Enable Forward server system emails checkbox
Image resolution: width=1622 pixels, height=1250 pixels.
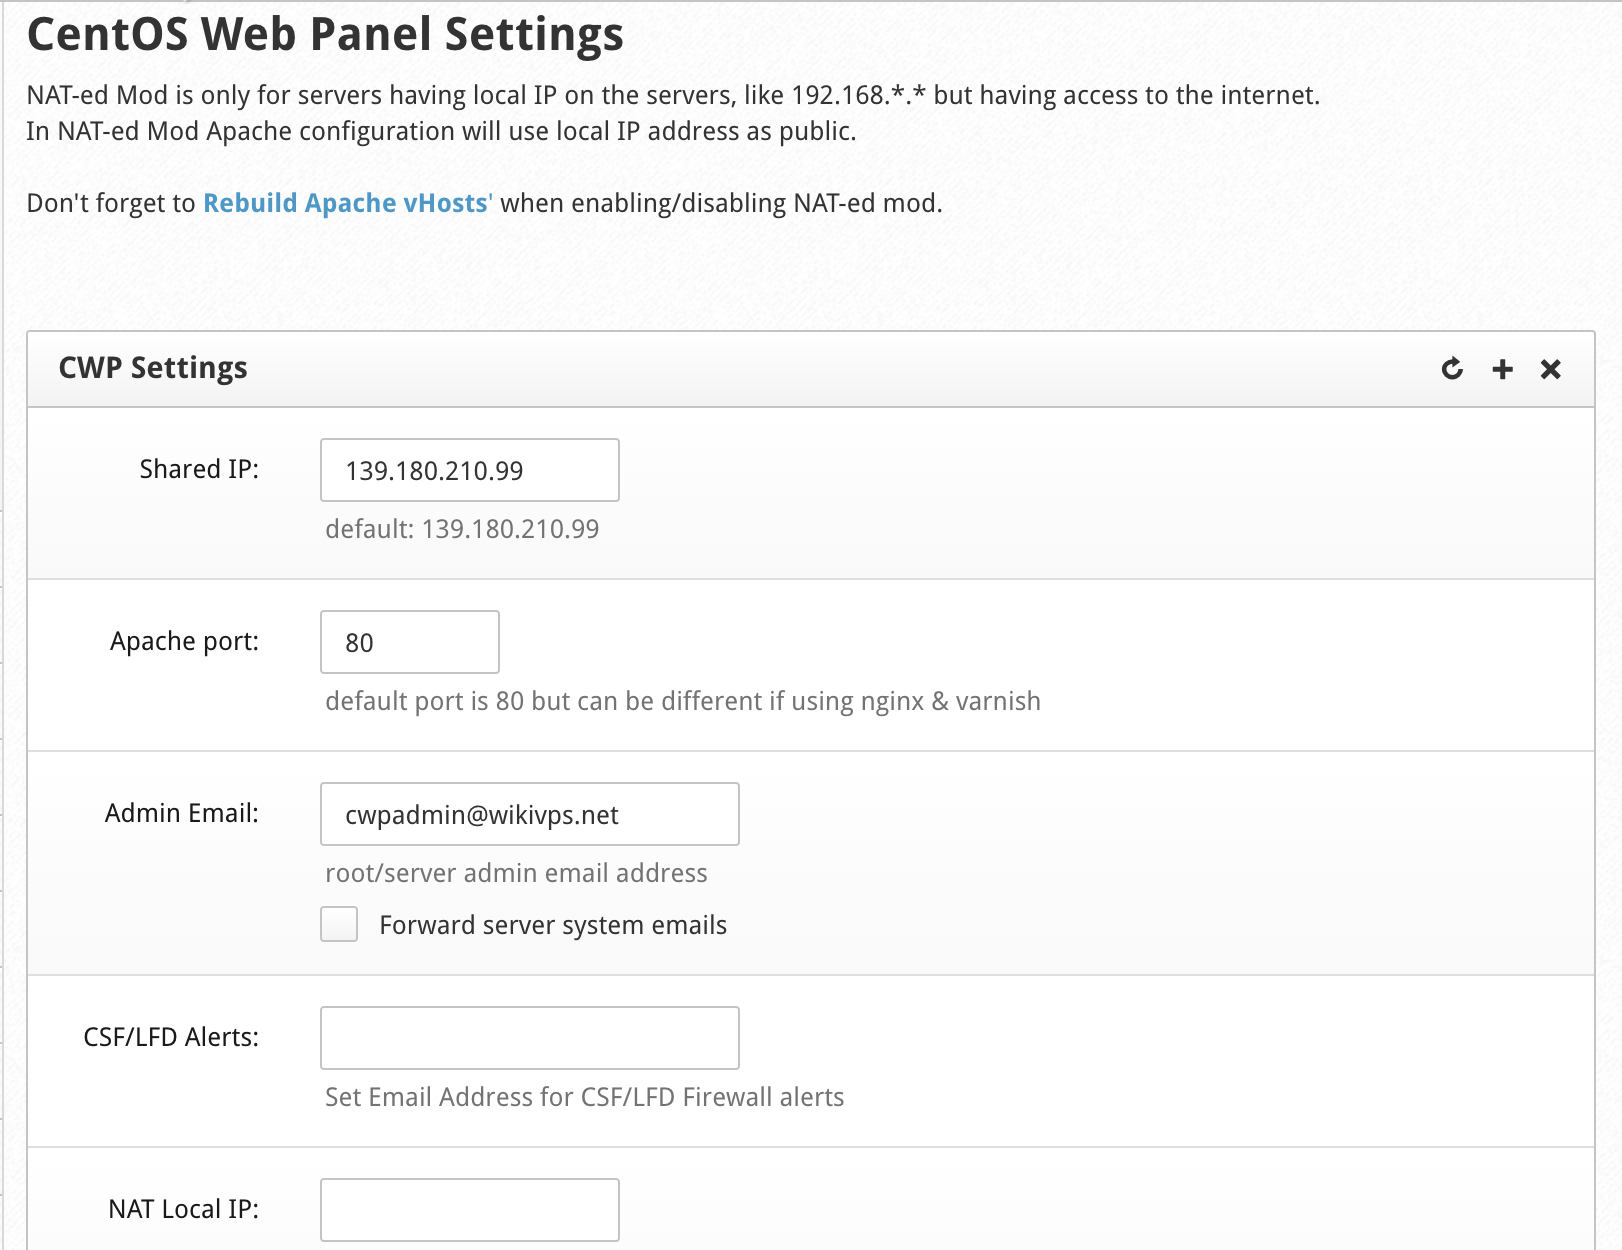click(x=339, y=924)
